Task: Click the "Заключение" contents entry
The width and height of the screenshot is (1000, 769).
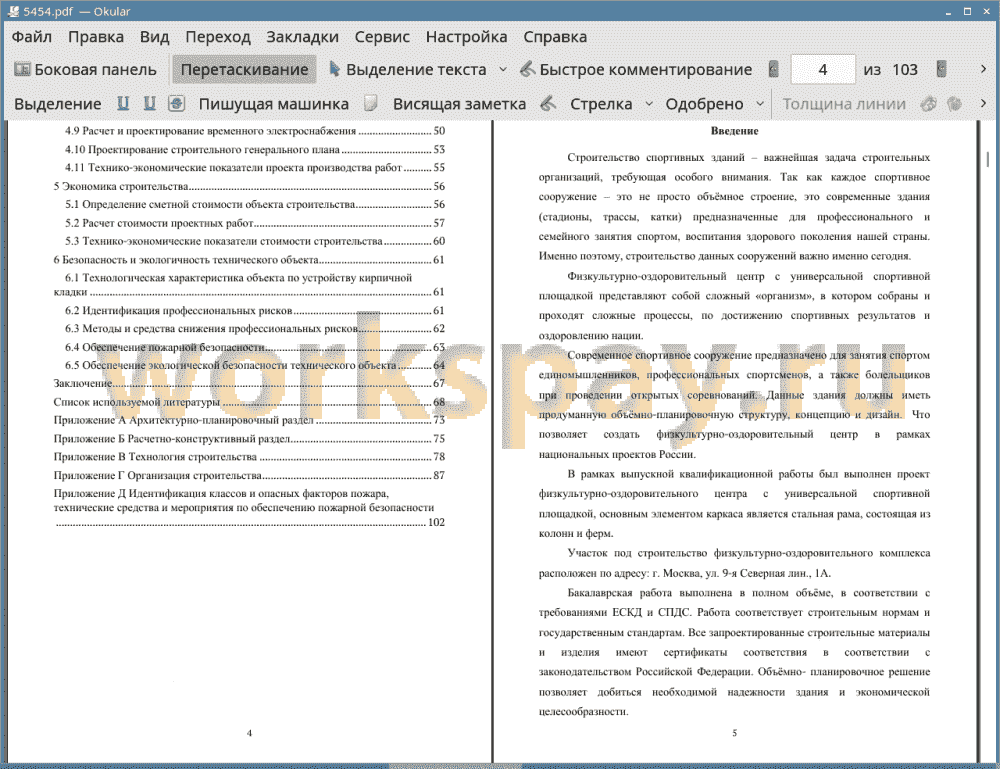Action: (249, 383)
